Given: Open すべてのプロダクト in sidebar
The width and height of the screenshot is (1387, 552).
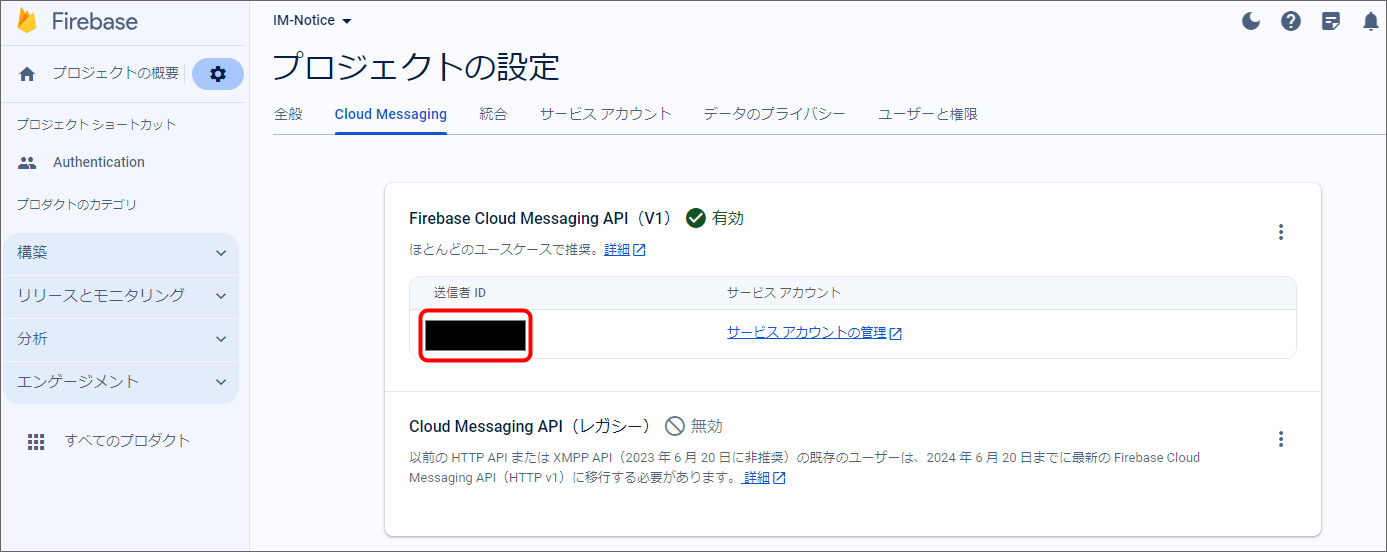Looking at the screenshot, I should click(x=127, y=441).
